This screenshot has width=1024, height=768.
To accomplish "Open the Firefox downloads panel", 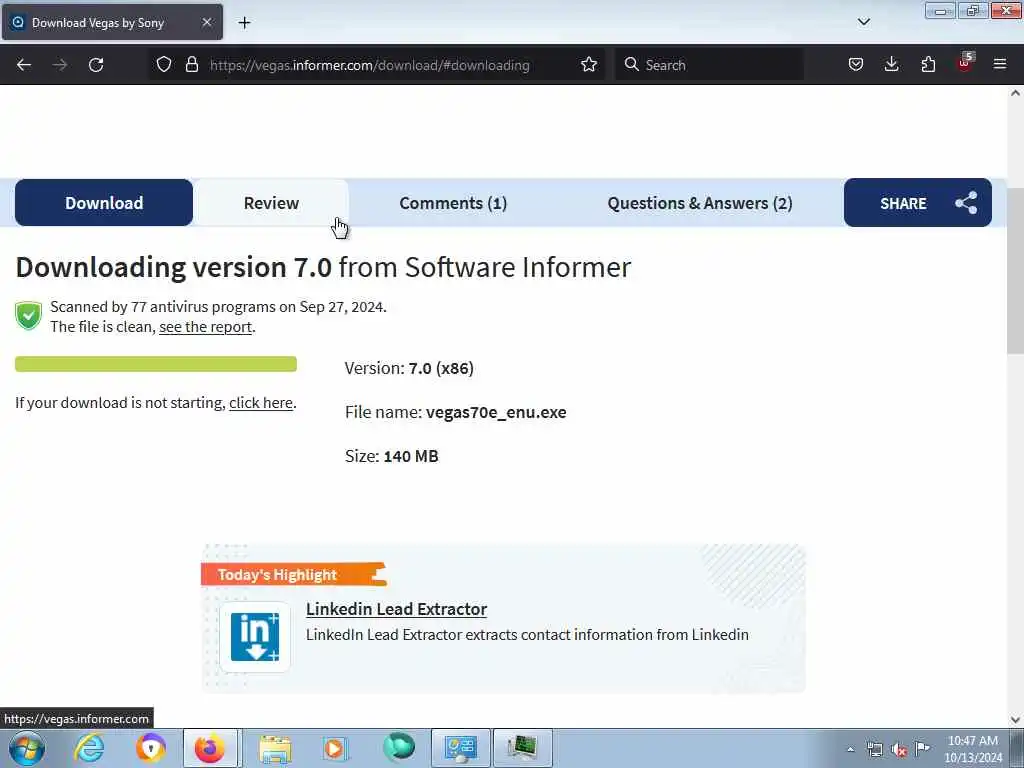I will (891, 65).
